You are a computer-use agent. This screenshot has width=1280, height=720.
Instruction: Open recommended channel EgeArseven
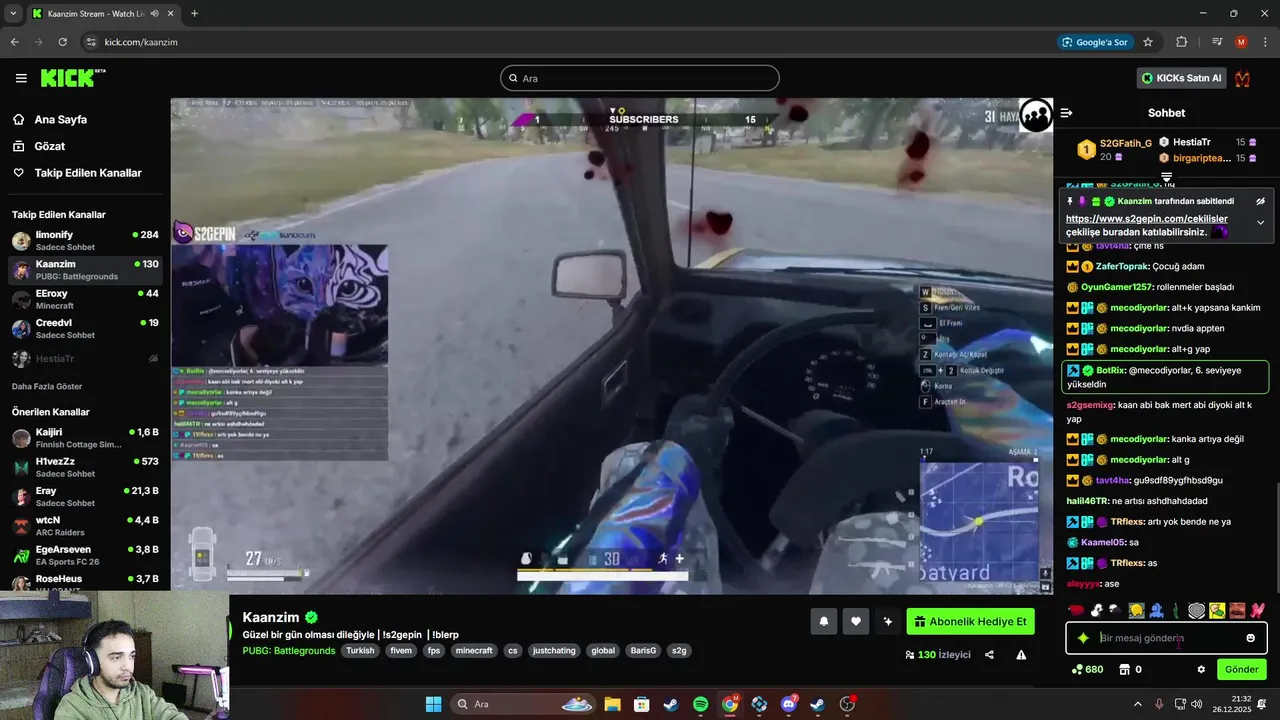click(x=85, y=554)
